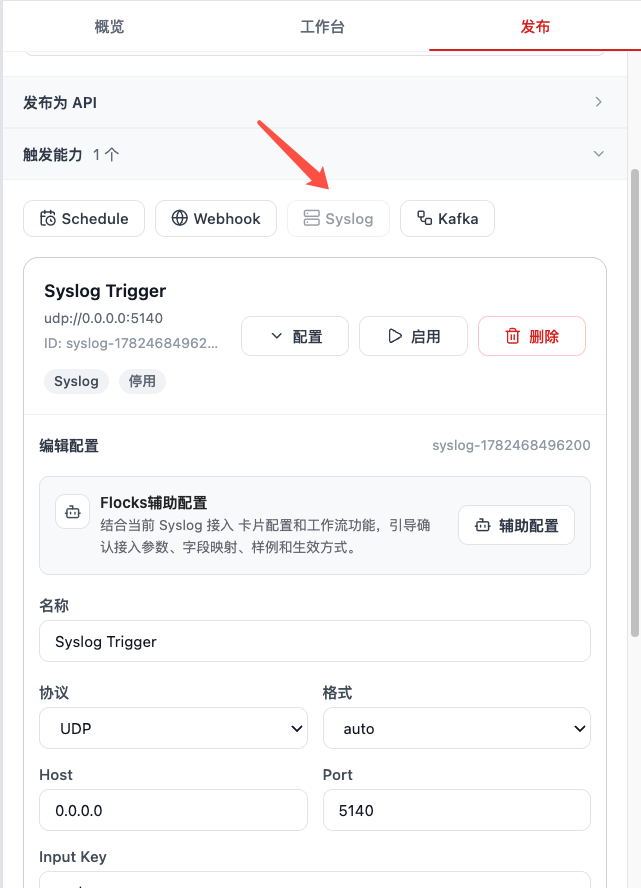Enable the Syslog Trigger with 启用

[x=413, y=336]
